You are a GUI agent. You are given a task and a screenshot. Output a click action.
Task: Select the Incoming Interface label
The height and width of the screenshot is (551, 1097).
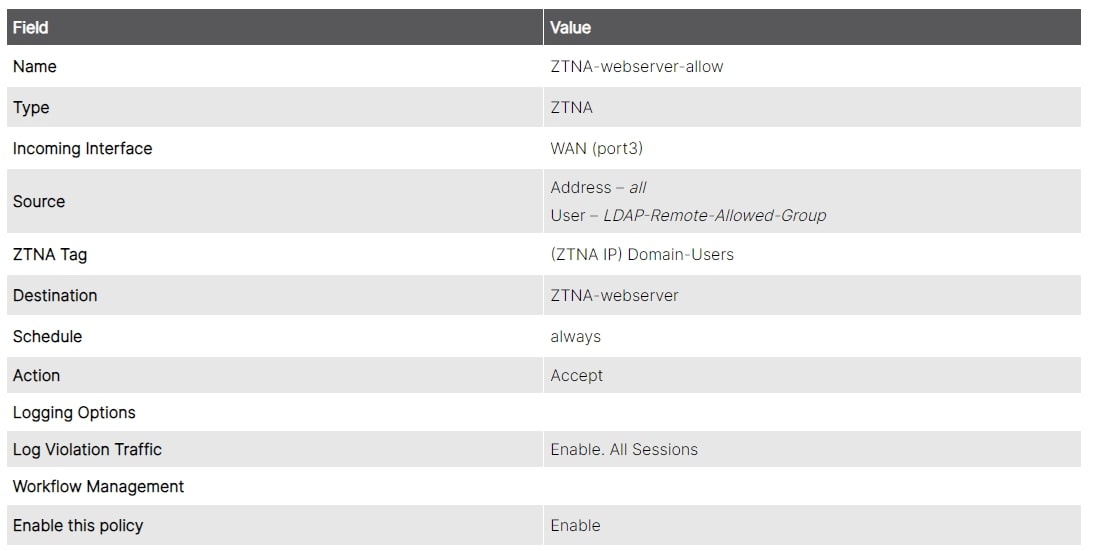point(82,149)
